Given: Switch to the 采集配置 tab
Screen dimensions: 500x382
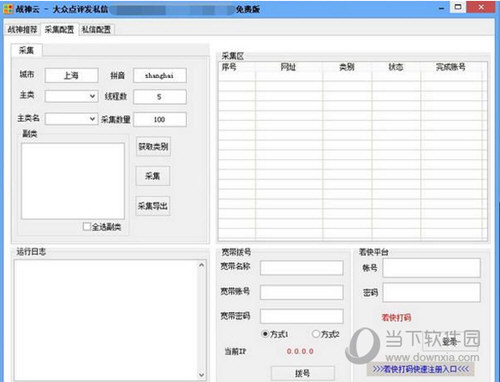Looking at the screenshot, I should [x=59, y=29].
